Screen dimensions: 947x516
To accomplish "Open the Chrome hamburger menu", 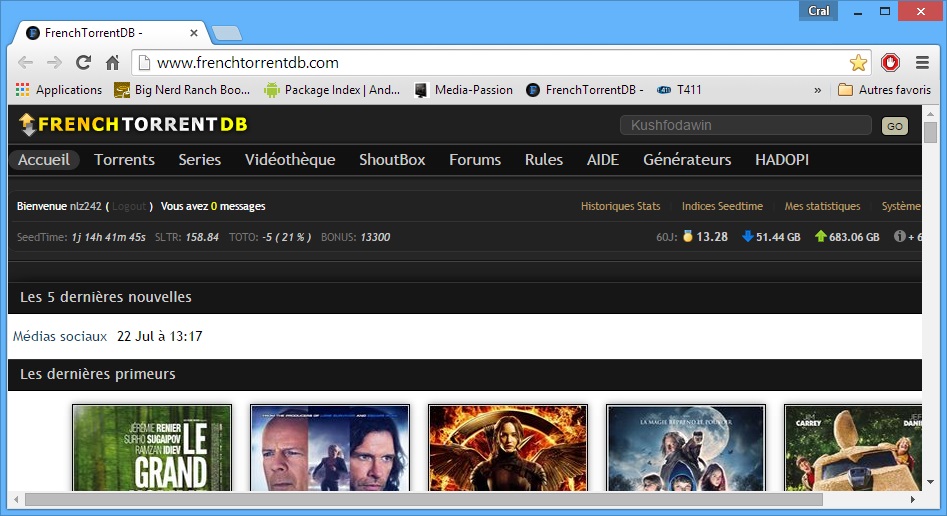I will pos(922,62).
